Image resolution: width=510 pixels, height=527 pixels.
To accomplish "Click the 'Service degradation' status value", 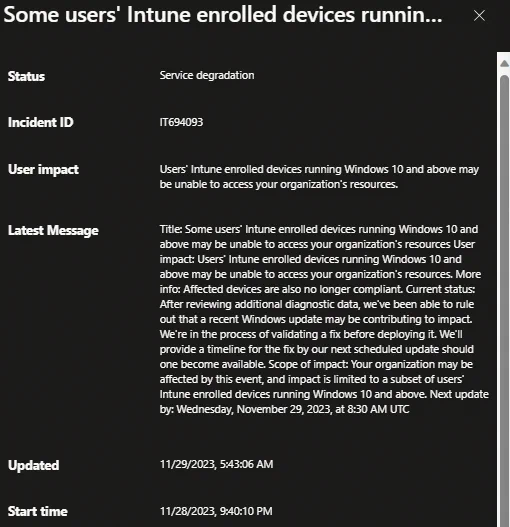I will pos(207,75).
